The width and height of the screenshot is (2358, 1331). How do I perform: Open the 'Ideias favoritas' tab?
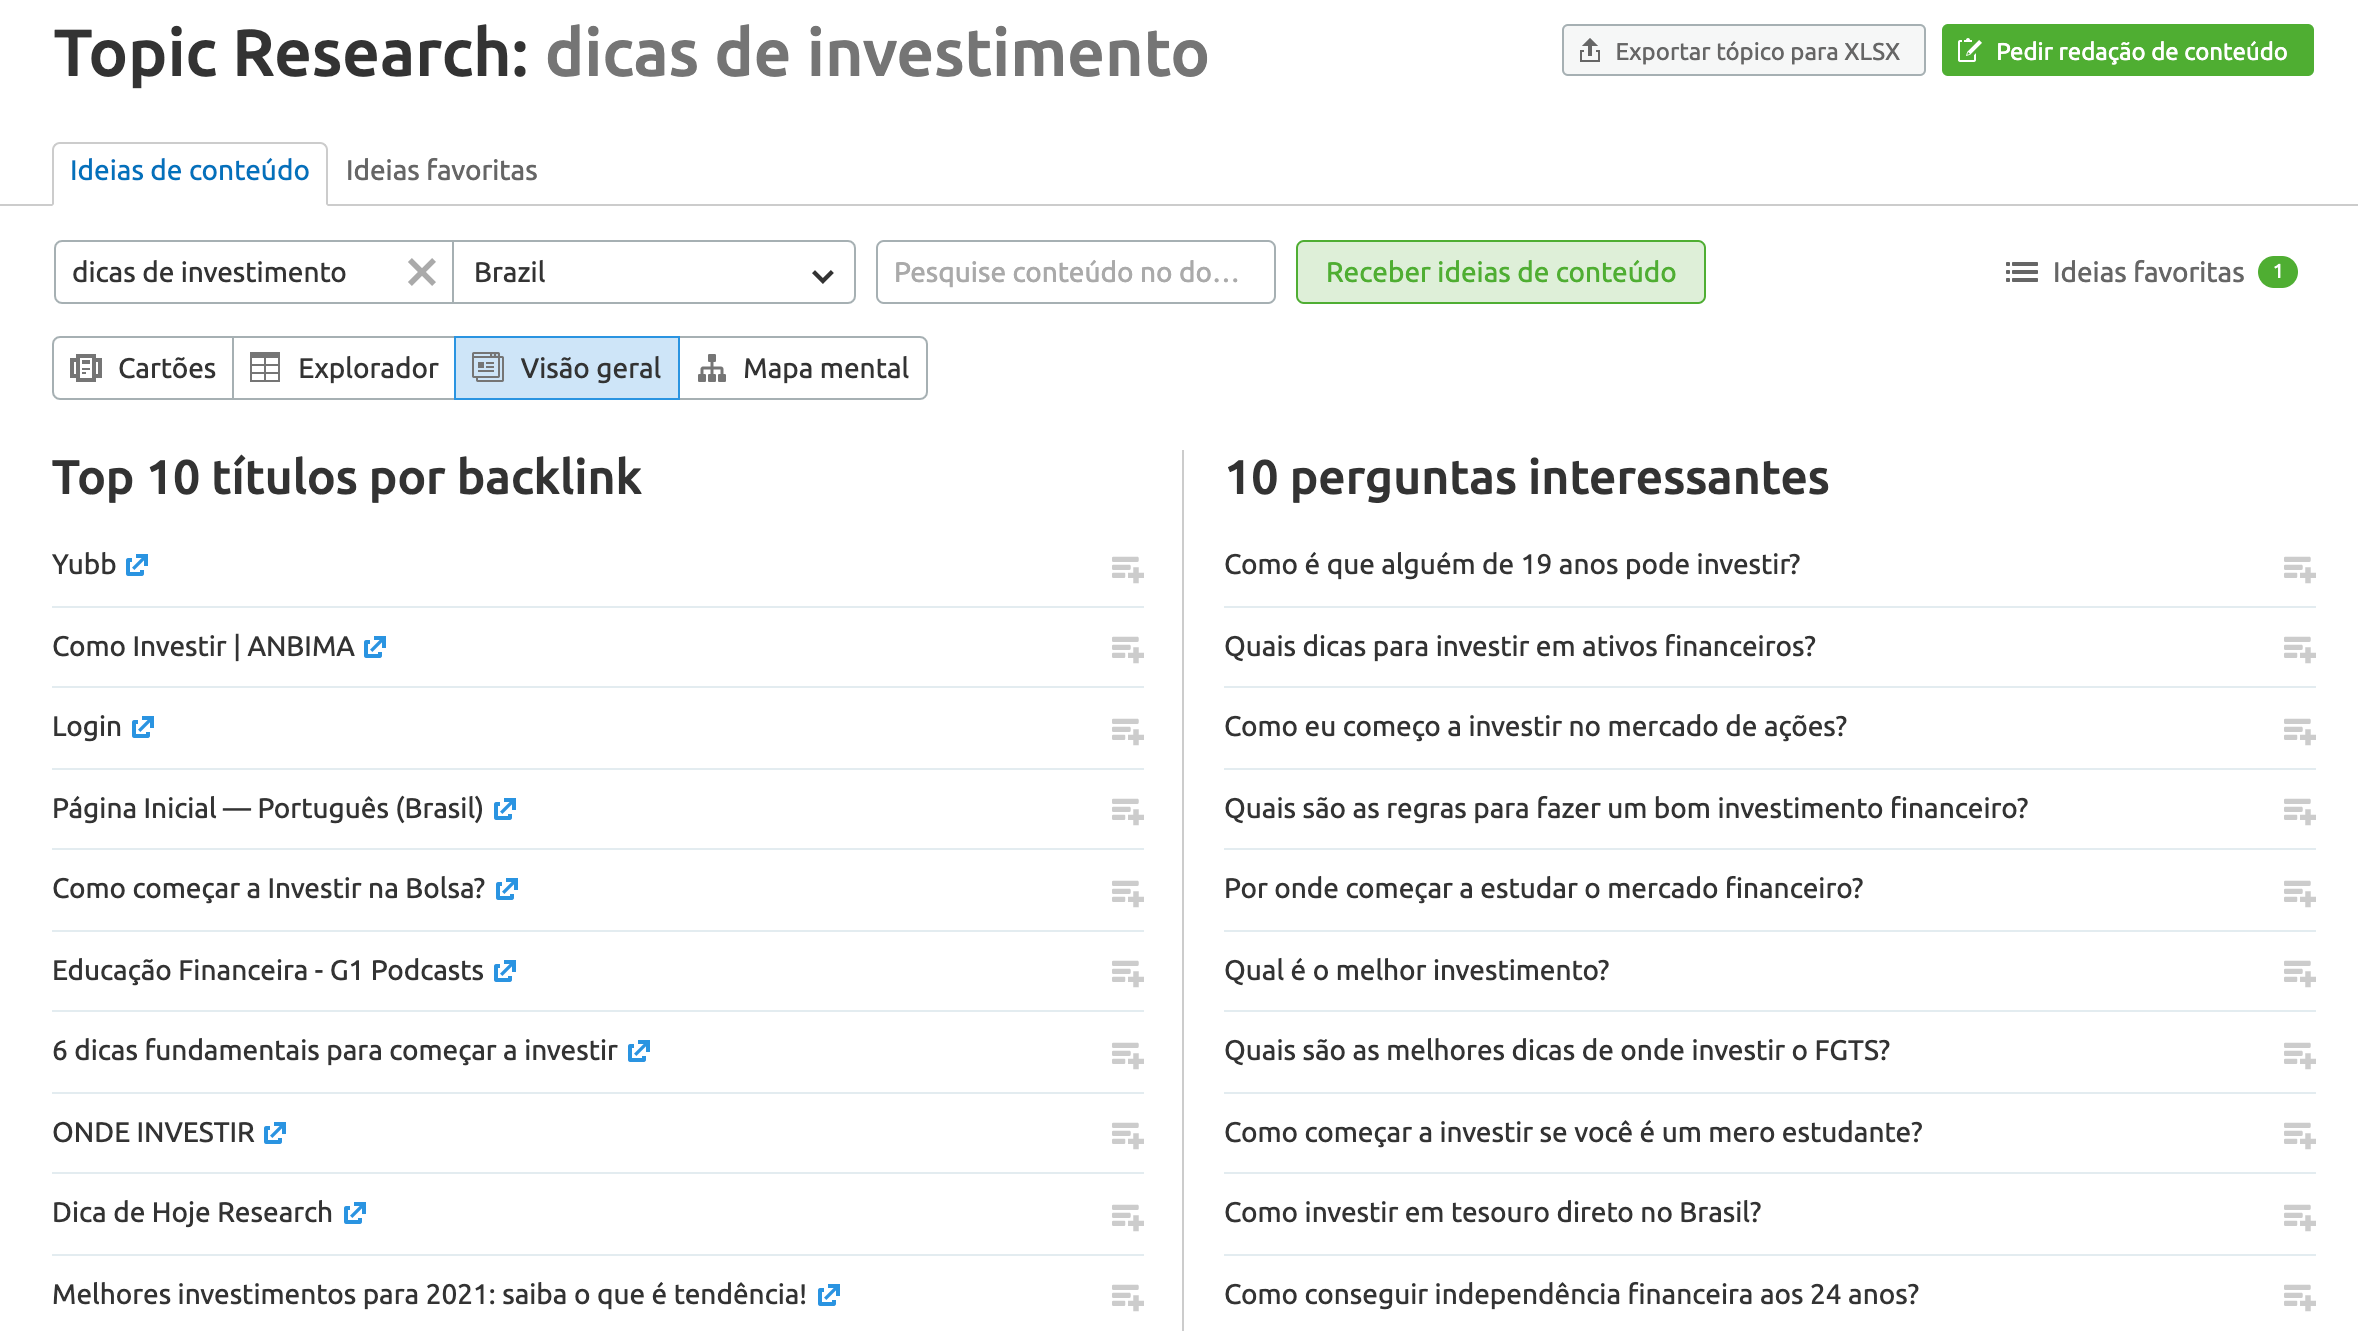(441, 171)
